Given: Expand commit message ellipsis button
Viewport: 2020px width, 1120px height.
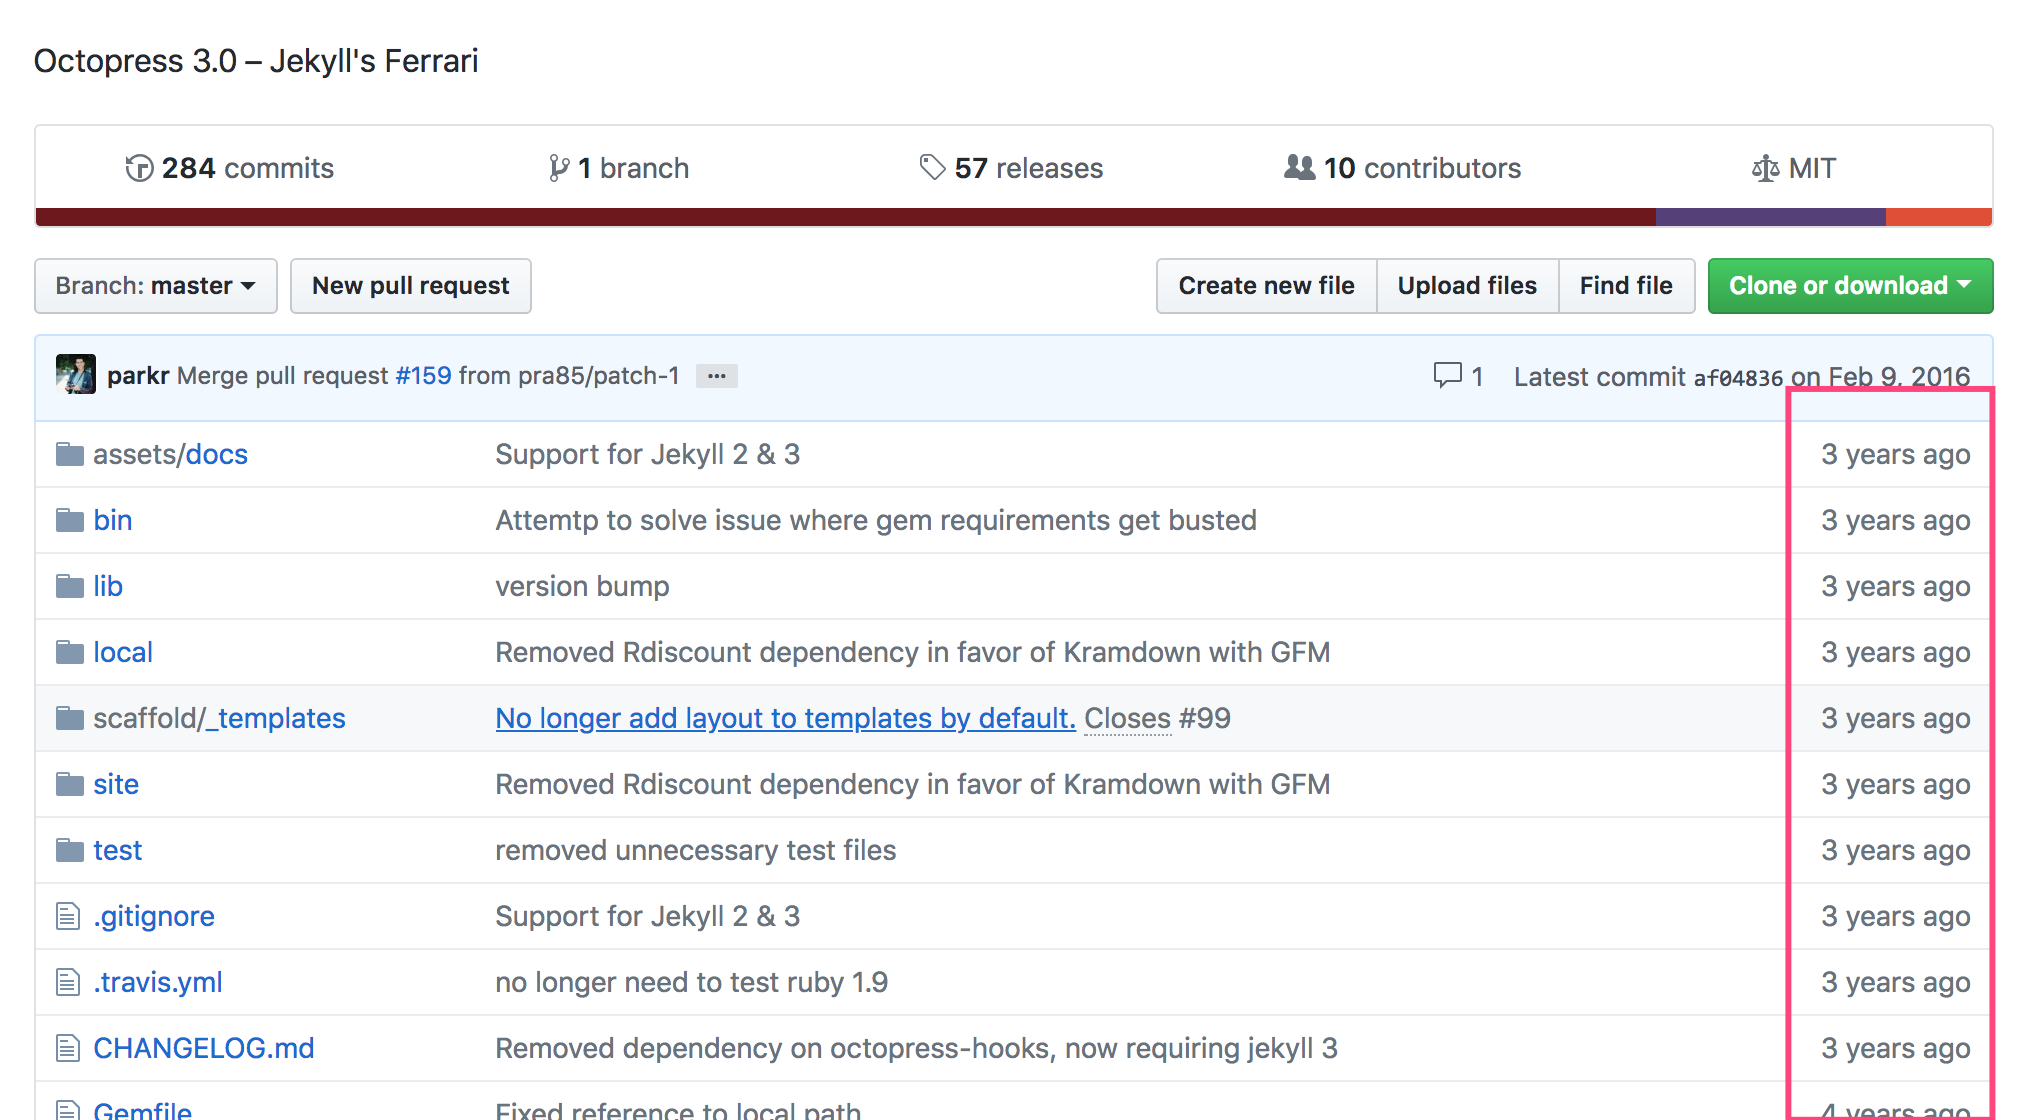Looking at the screenshot, I should tap(716, 376).
